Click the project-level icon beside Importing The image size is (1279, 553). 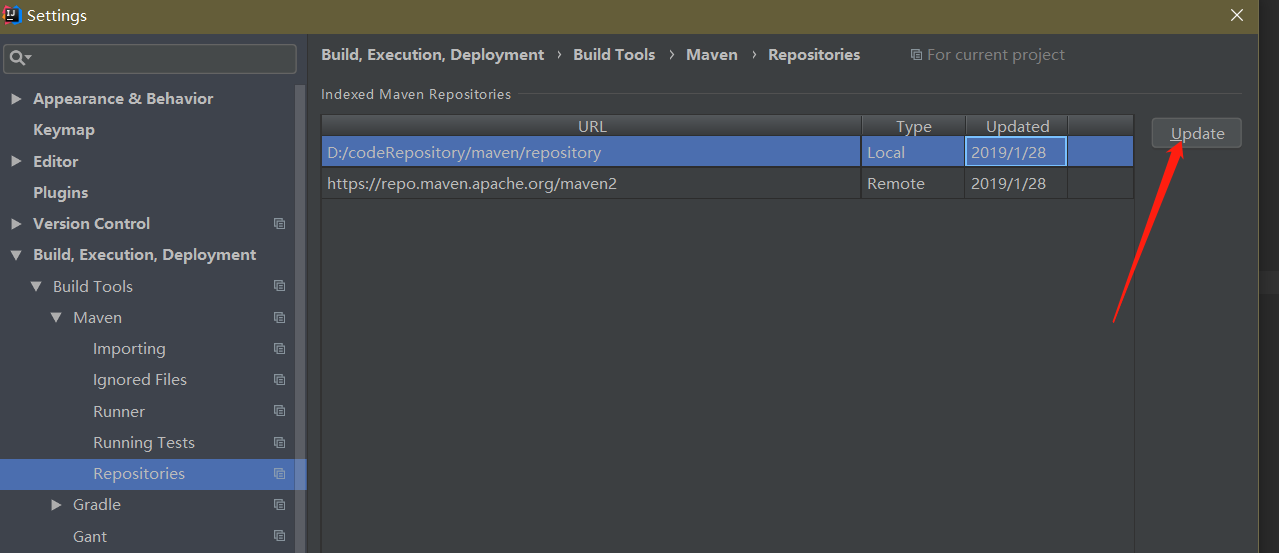[279, 349]
